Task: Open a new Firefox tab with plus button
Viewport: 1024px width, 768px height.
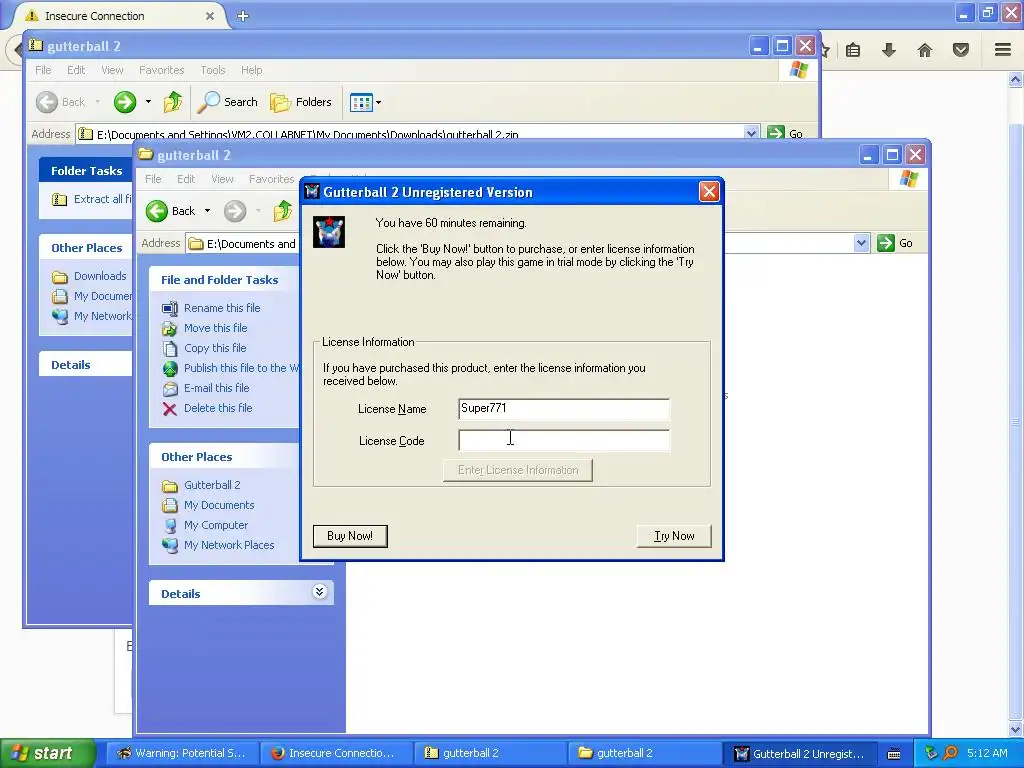Action: [243, 16]
